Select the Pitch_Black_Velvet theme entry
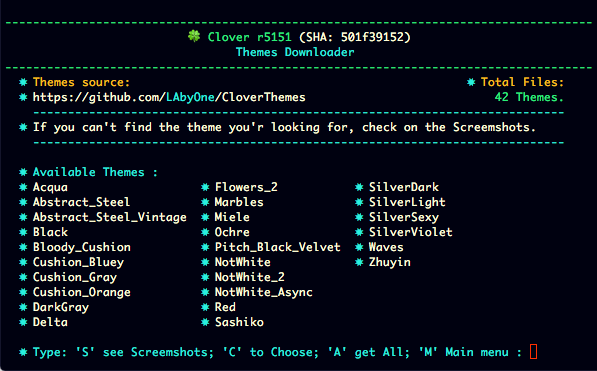Image resolution: width=597 pixels, height=371 pixels. [x=278, y=247]
